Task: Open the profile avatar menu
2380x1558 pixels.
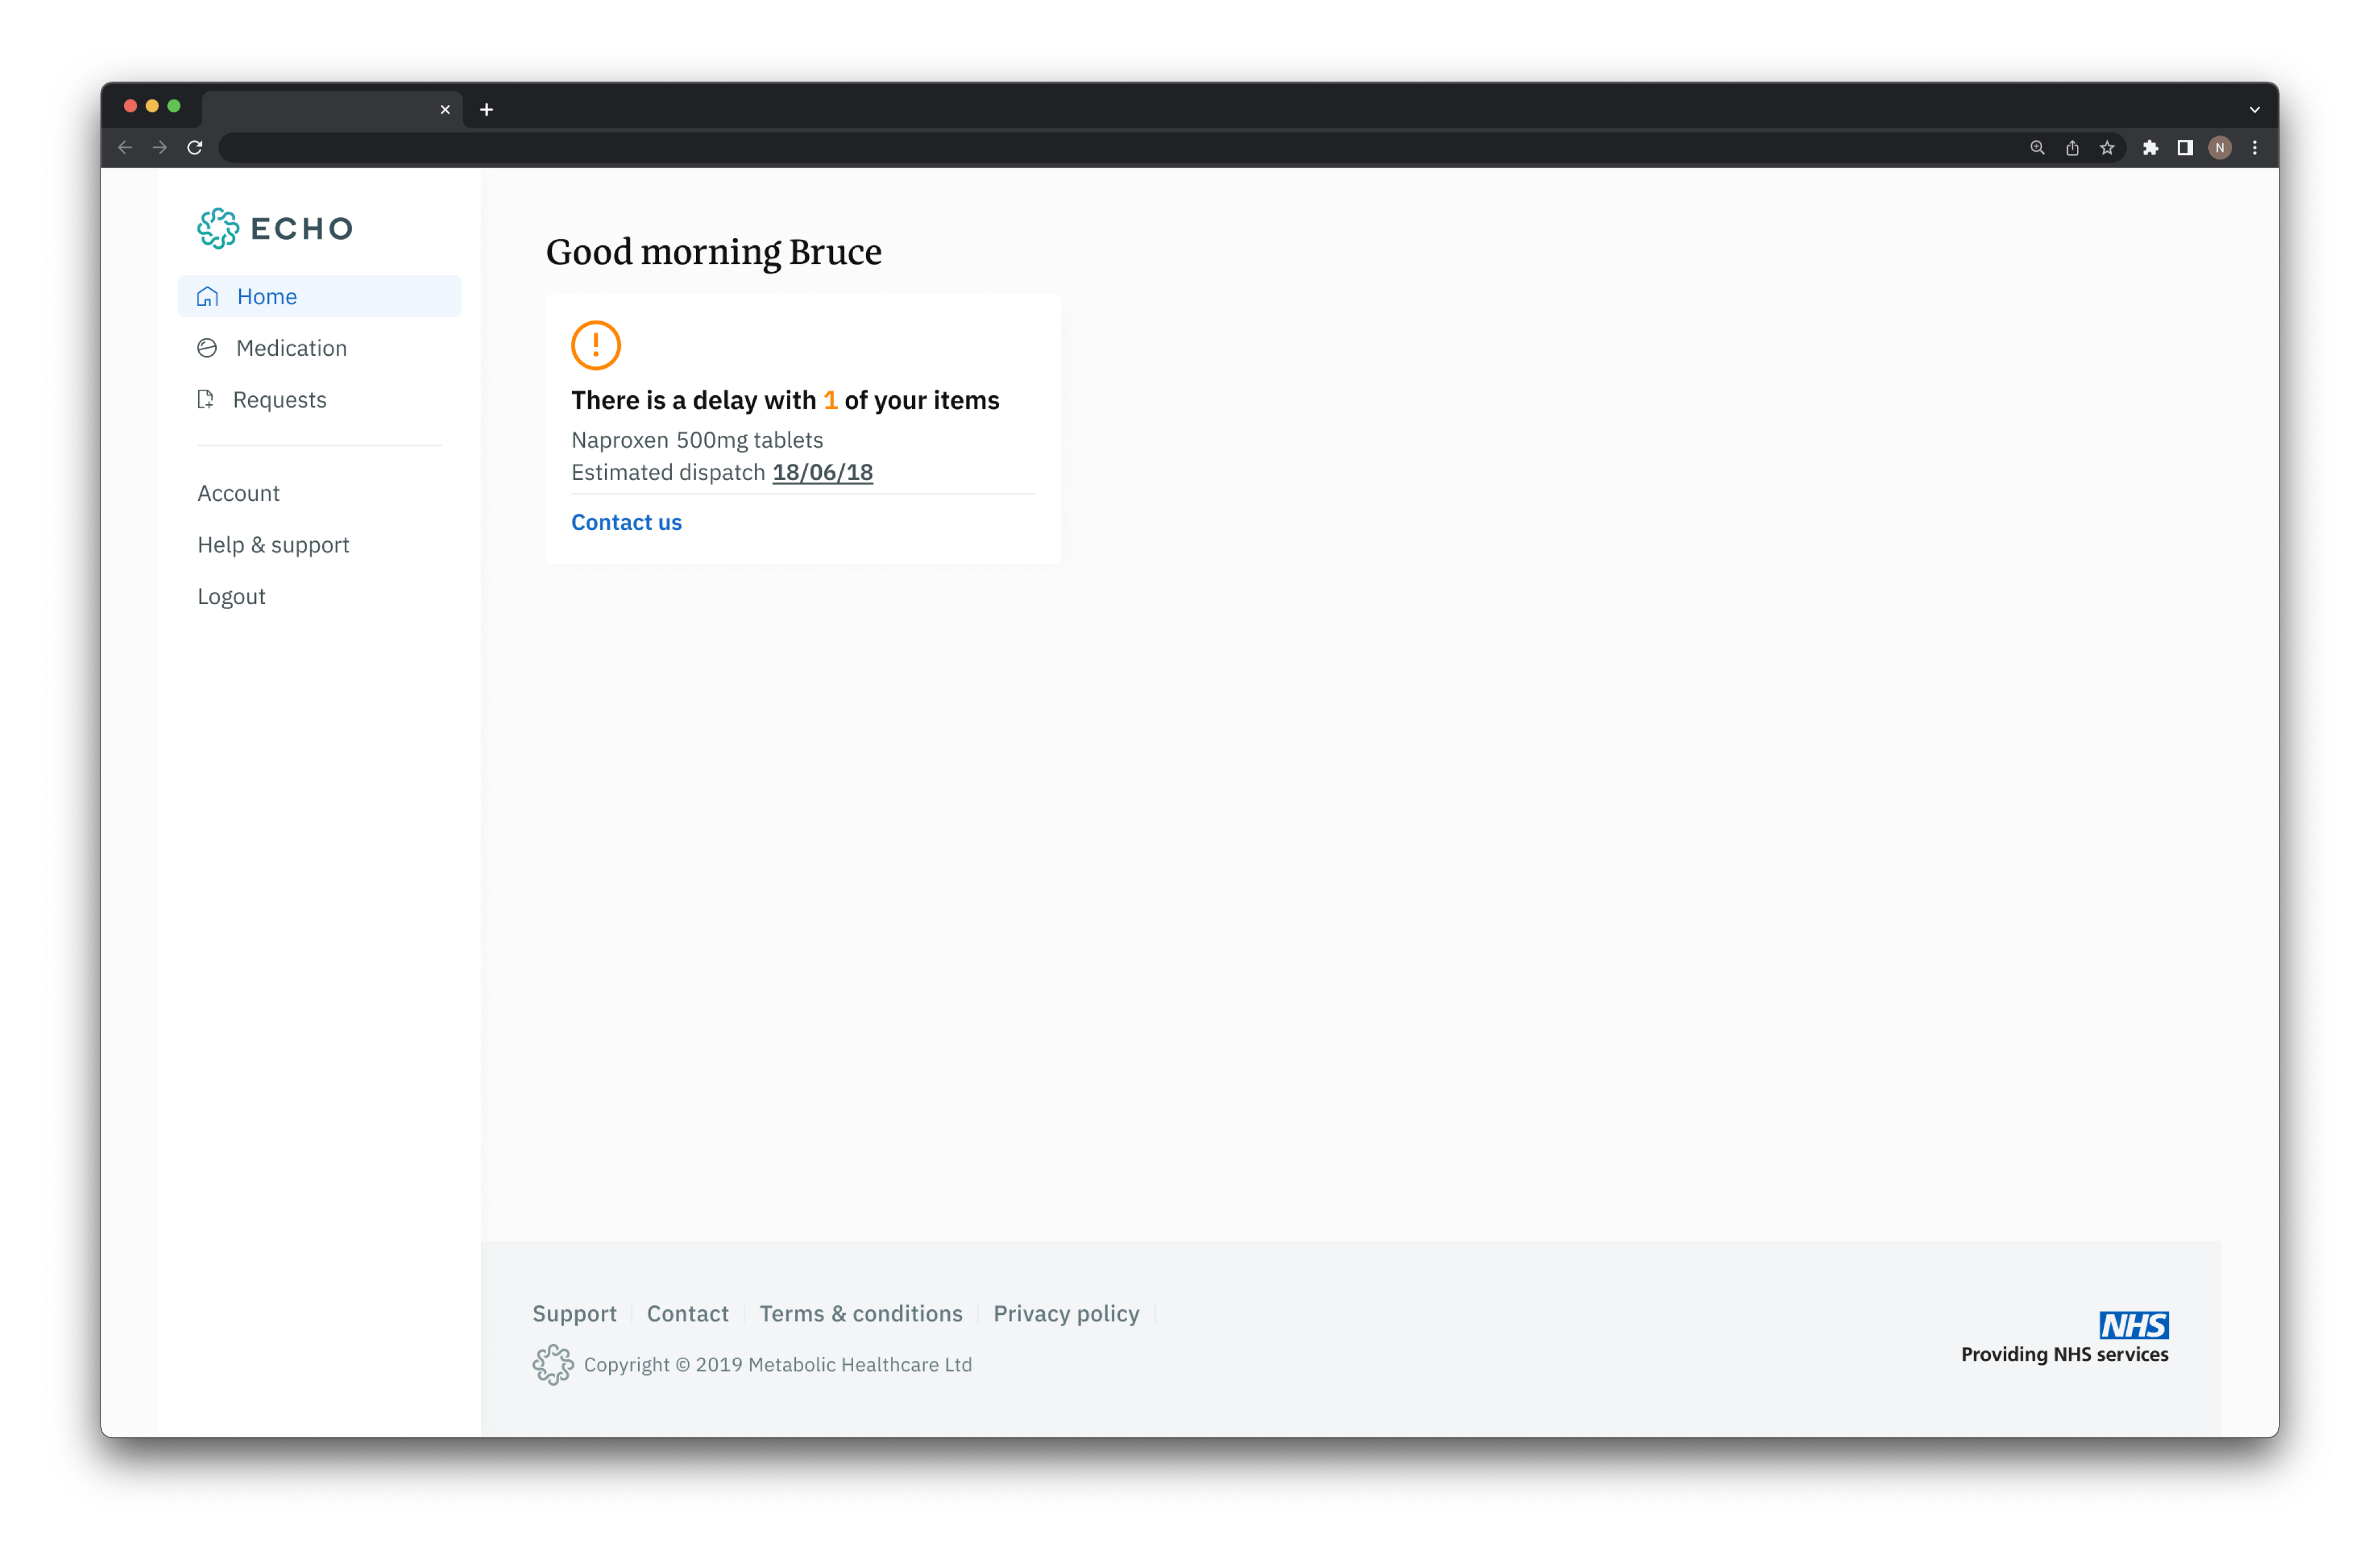Action: [x=2220, y=148]
